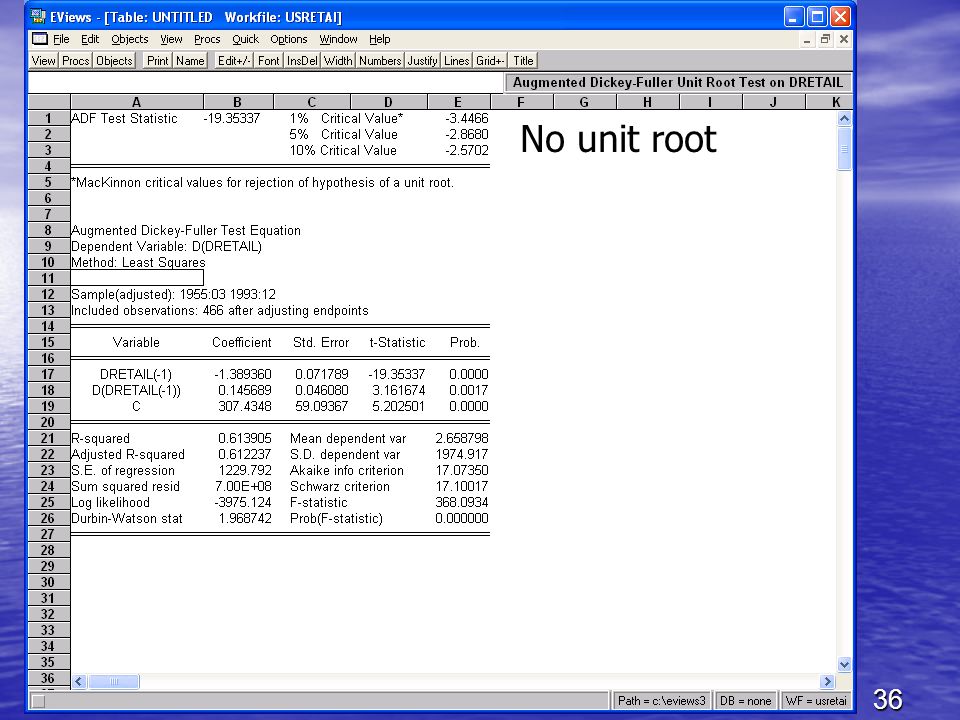This screenshot has width=960, height=720.
Task: Click 'WF = usretai' in status bar
Action: tap(816, 700)
